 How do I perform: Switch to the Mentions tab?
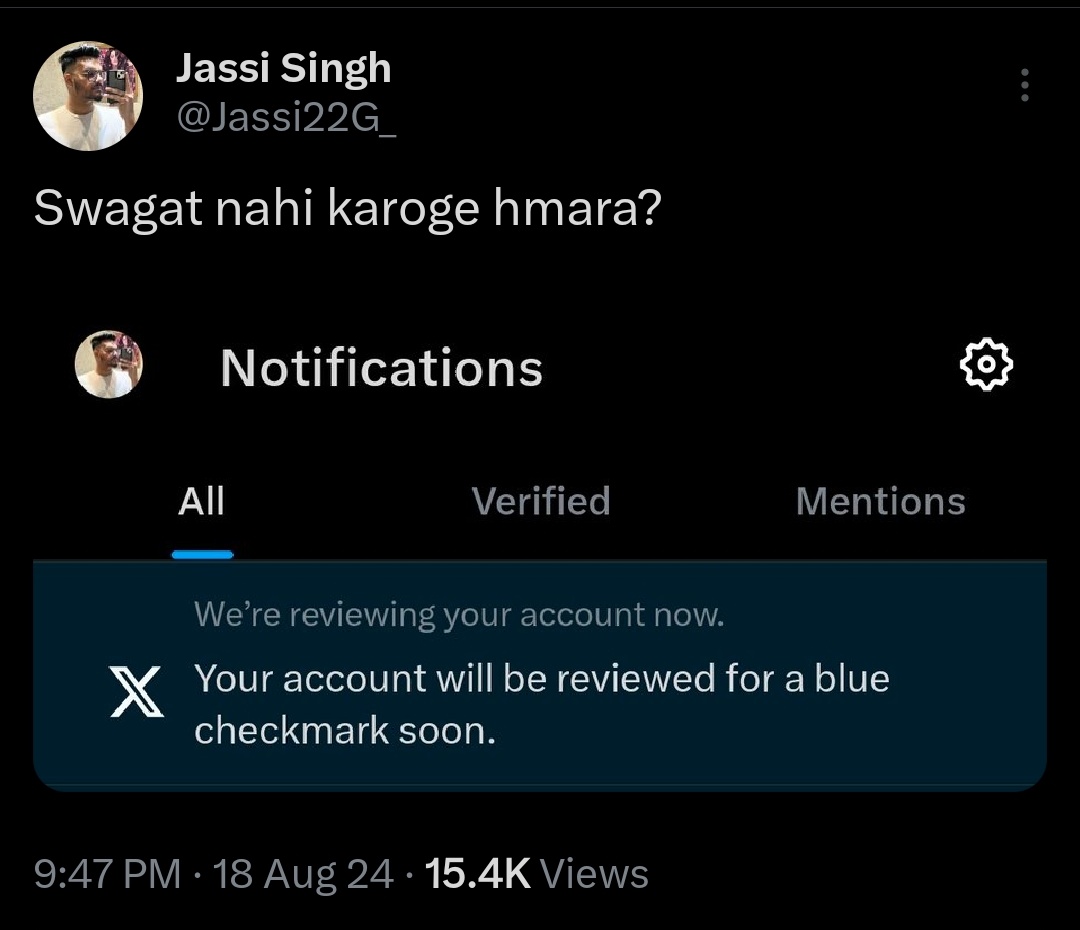(x=880, y=501)
